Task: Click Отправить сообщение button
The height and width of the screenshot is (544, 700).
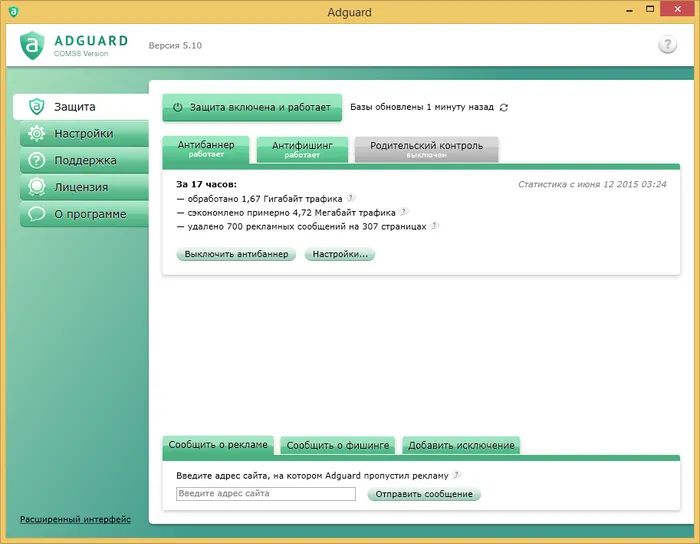Action: pos(424,494)
